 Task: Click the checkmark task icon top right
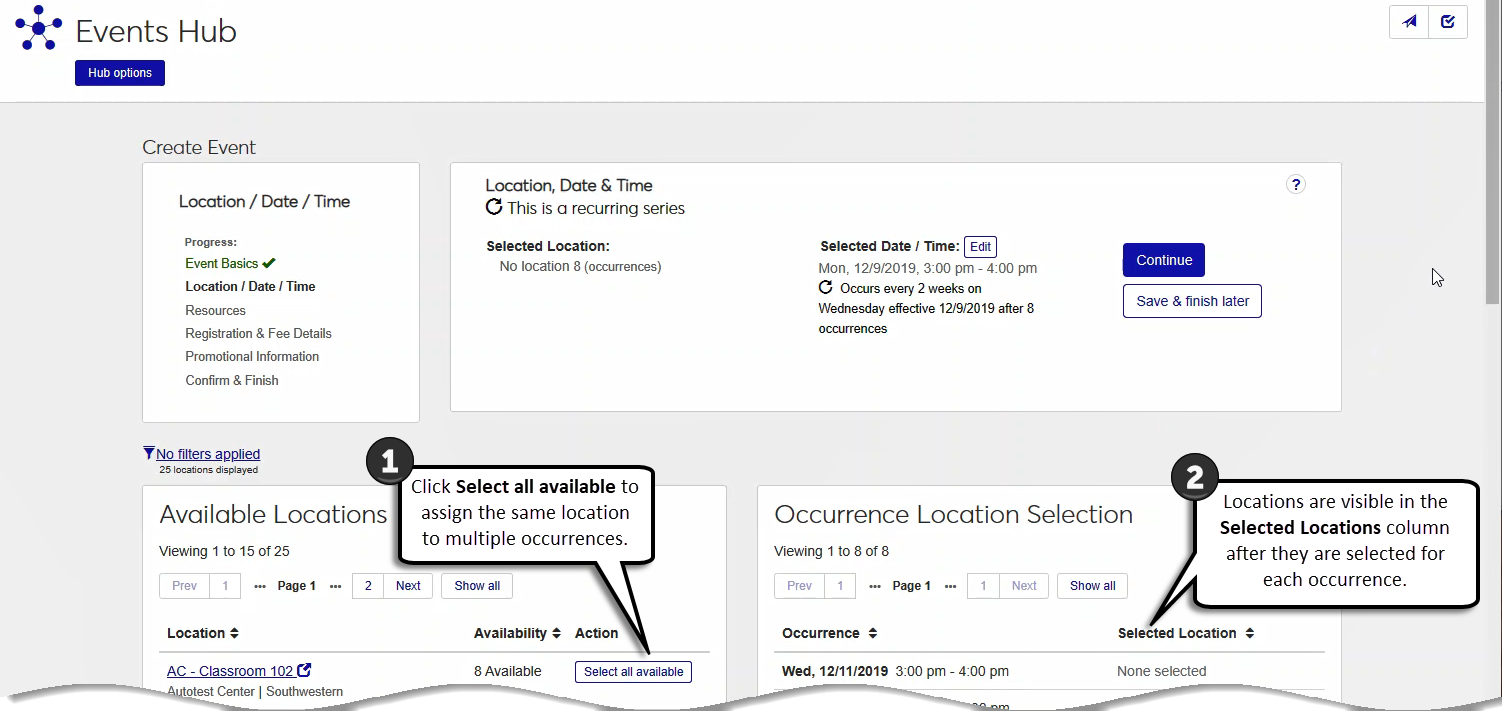(x=1448, y=22)
